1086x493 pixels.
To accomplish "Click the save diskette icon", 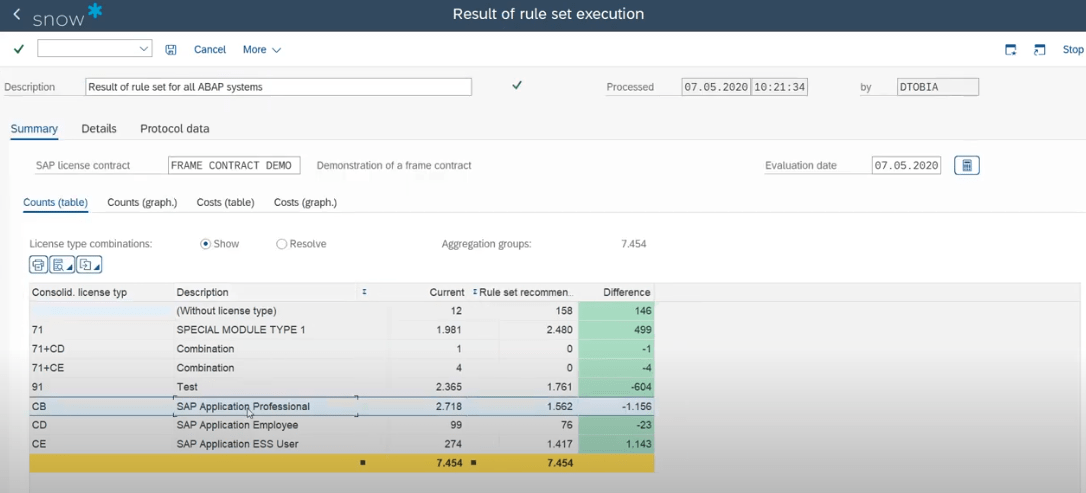I will 170,49.
